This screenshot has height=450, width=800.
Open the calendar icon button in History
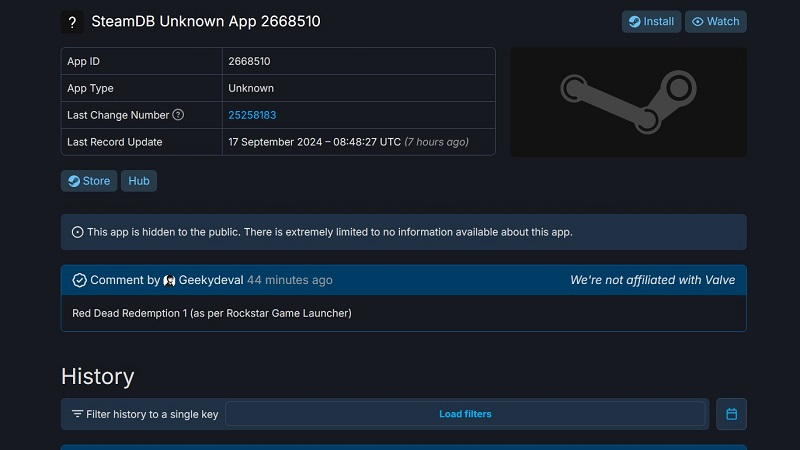coord(731,414)
